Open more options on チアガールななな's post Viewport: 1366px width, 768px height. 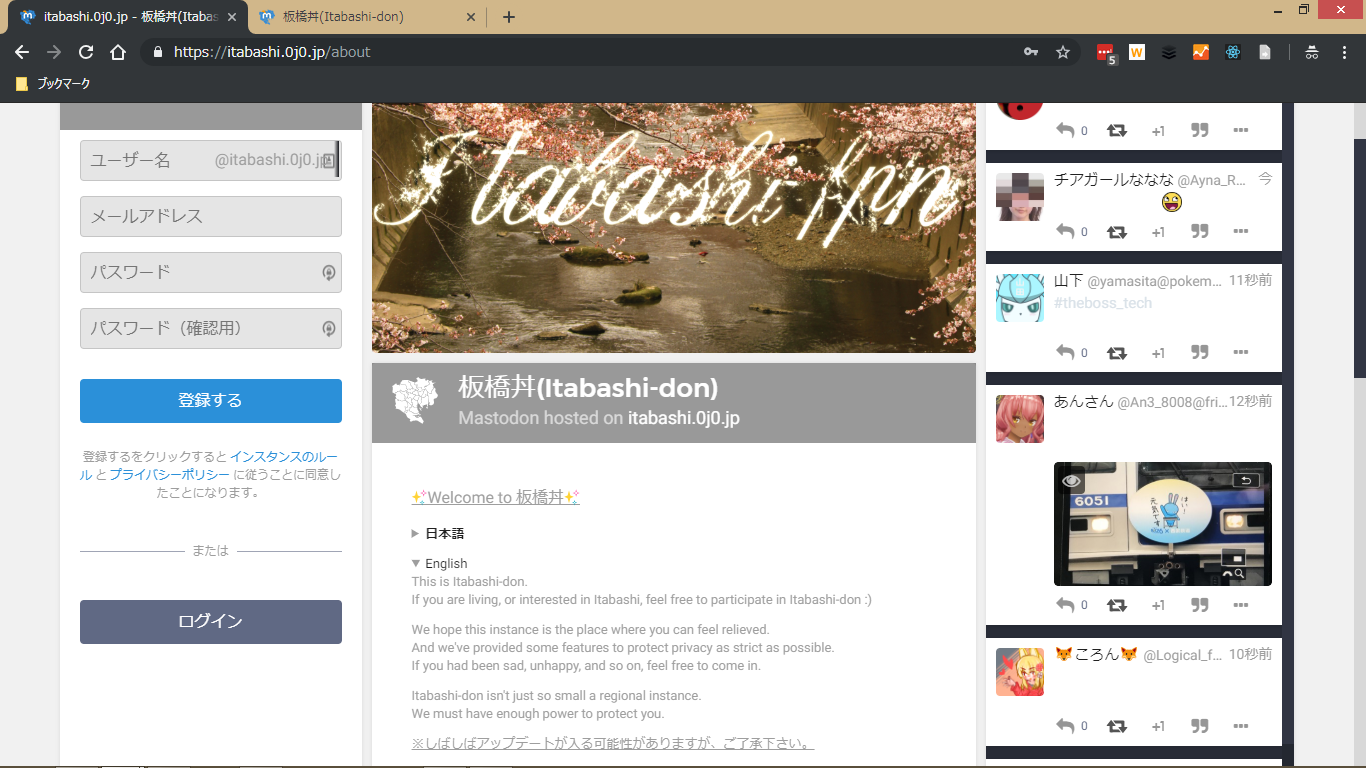[x=1240, y=231]
